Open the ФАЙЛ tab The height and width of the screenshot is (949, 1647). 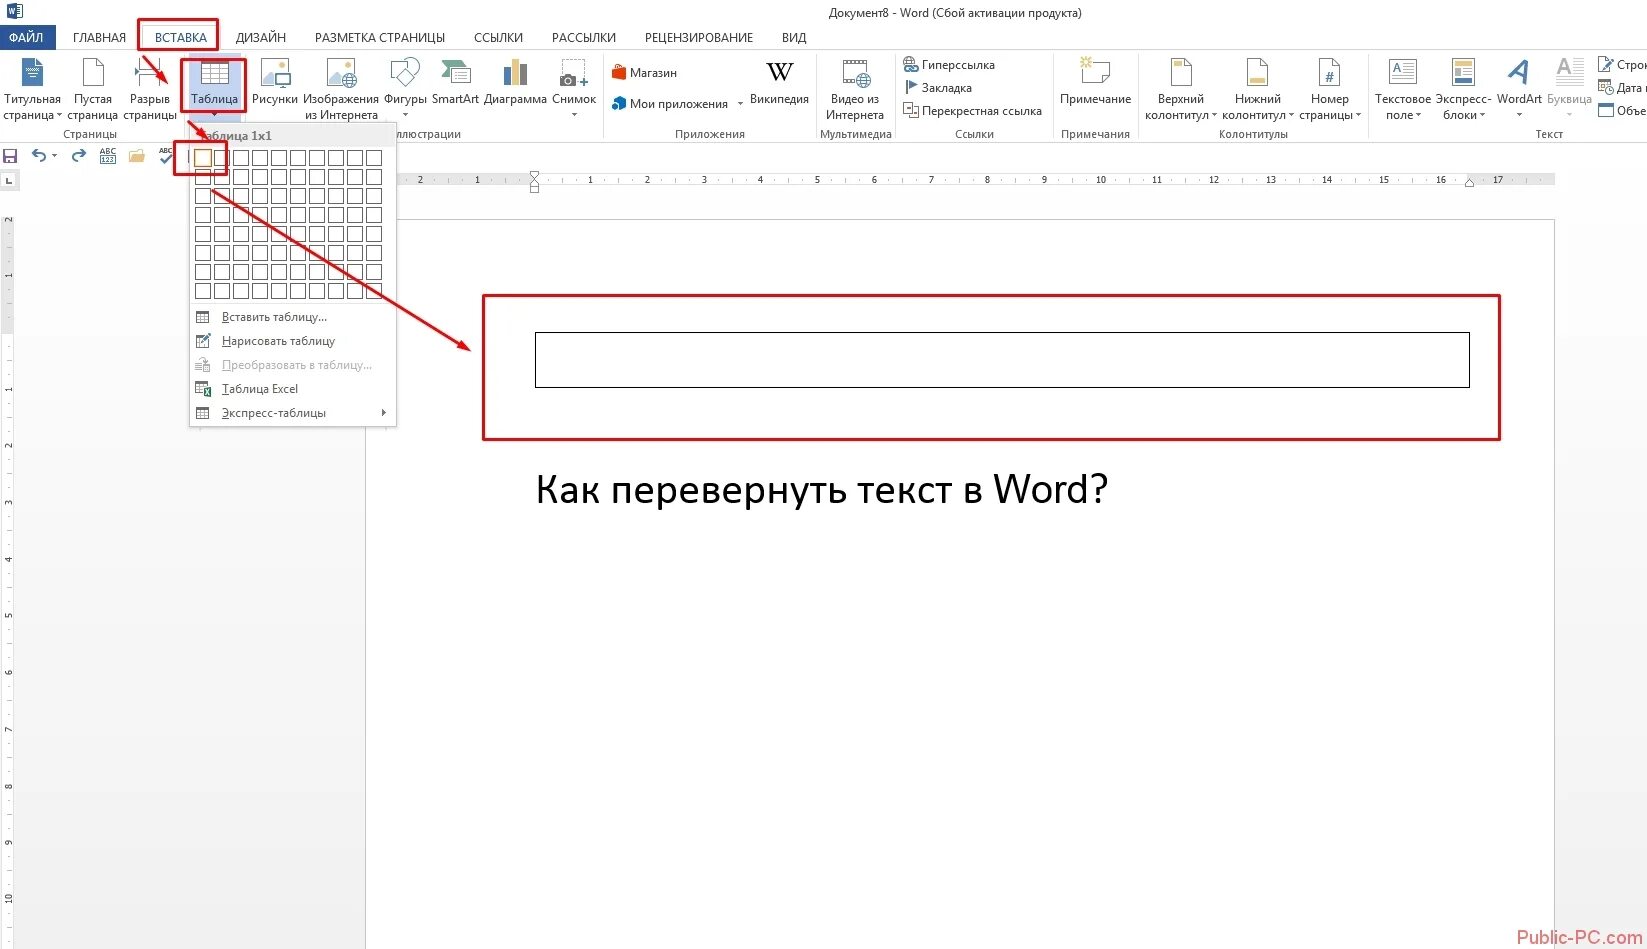pyautogui.click(x=27, y=37)
